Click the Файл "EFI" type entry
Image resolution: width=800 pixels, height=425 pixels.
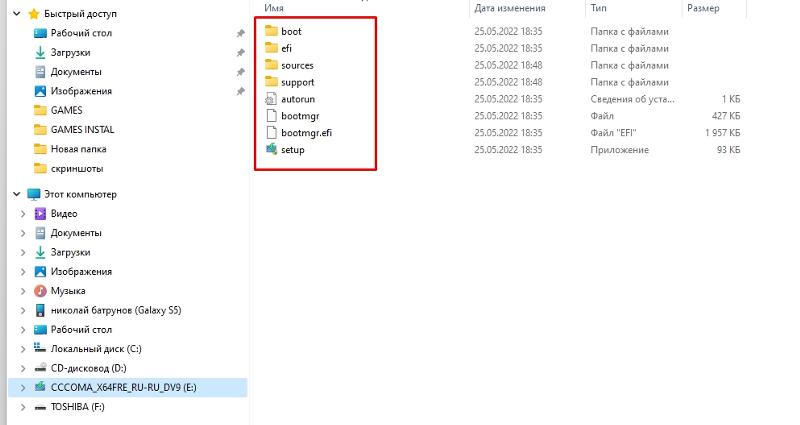614,133
